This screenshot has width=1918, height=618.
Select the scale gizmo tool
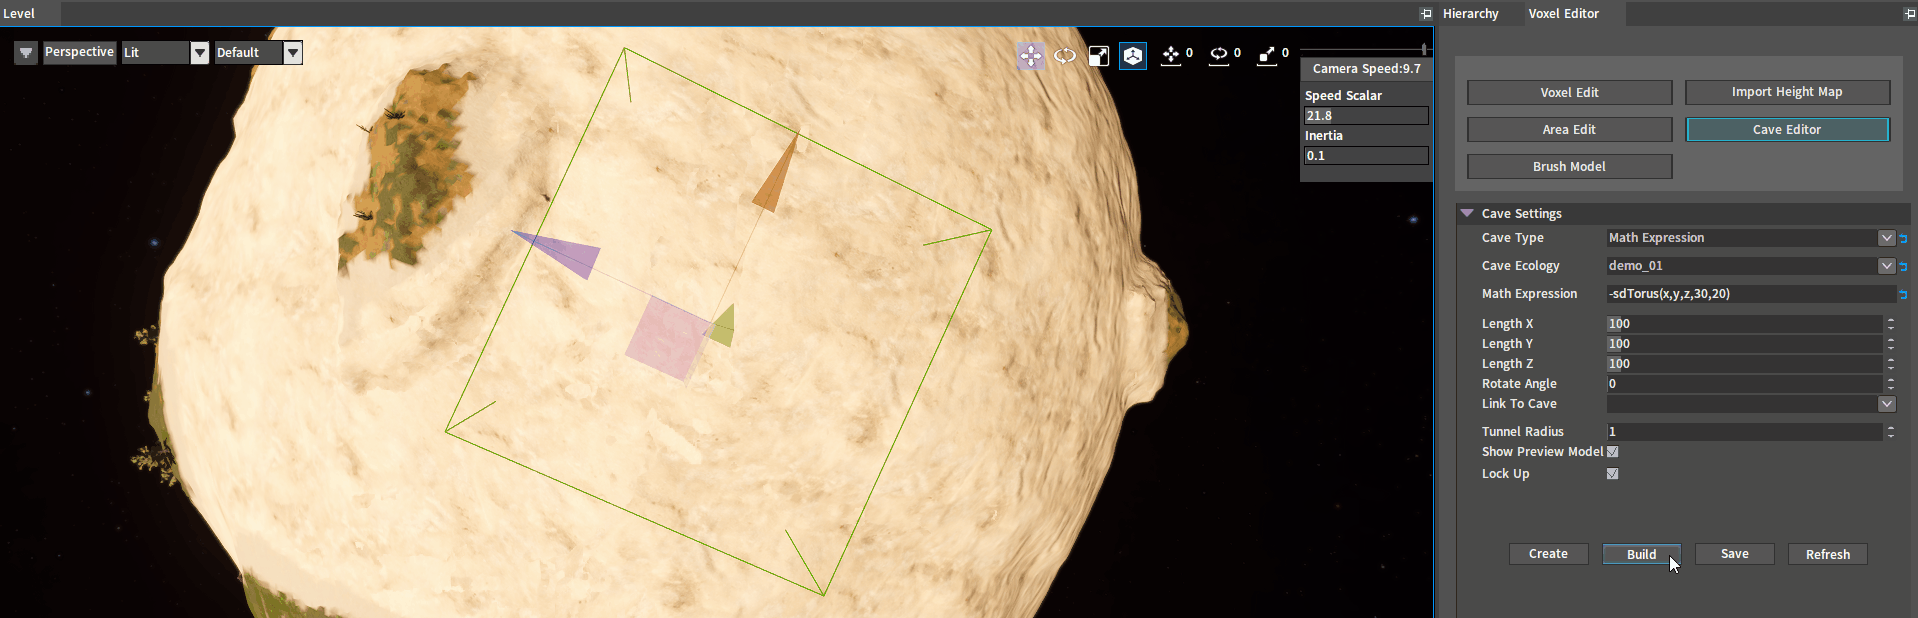coord(1099,56)
